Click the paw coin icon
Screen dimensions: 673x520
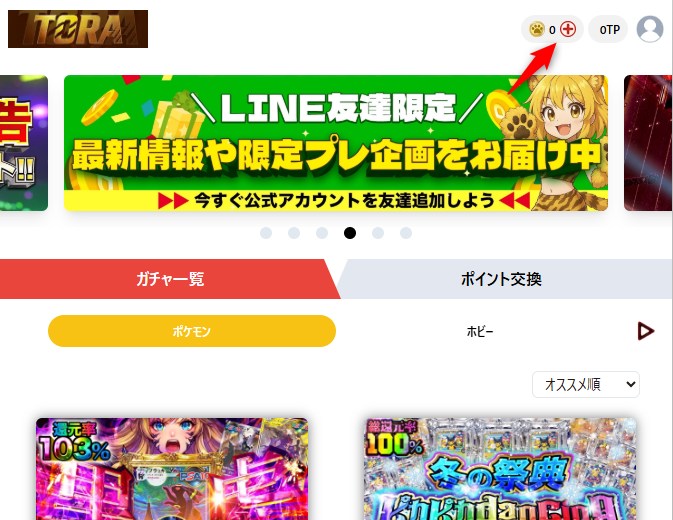[537, 29]
